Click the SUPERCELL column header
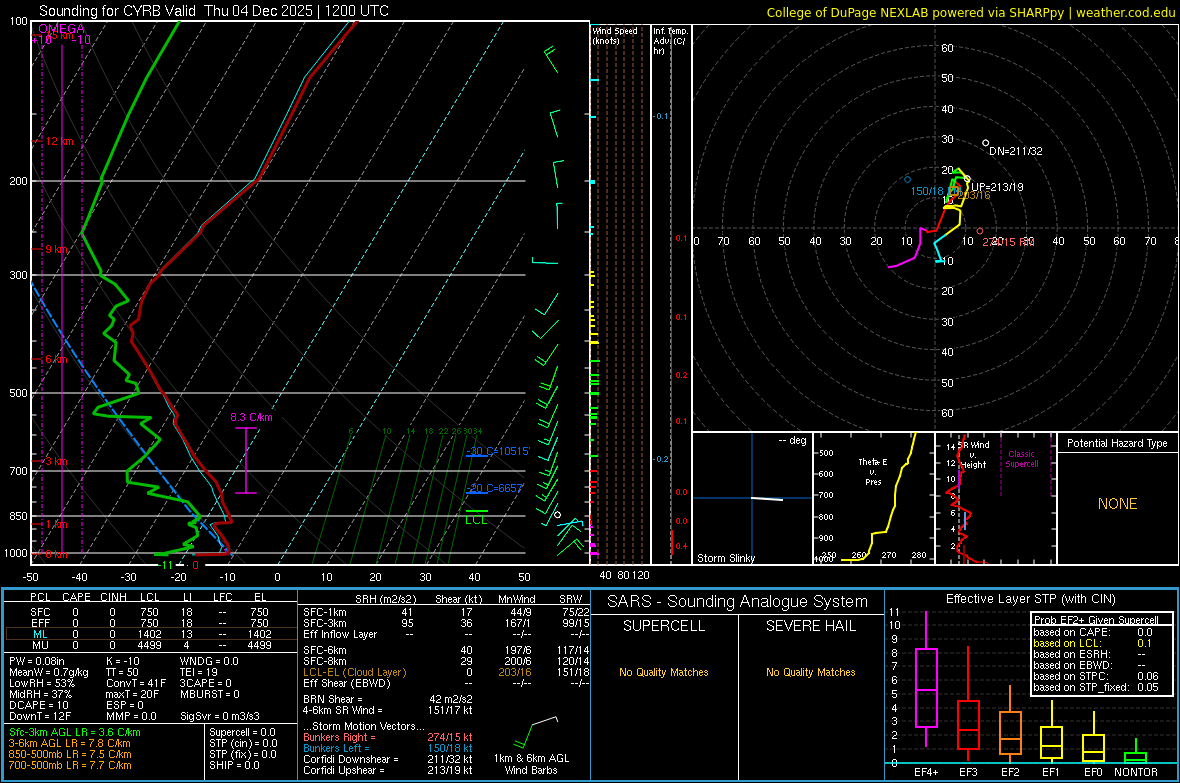 (x=664, y=626)
